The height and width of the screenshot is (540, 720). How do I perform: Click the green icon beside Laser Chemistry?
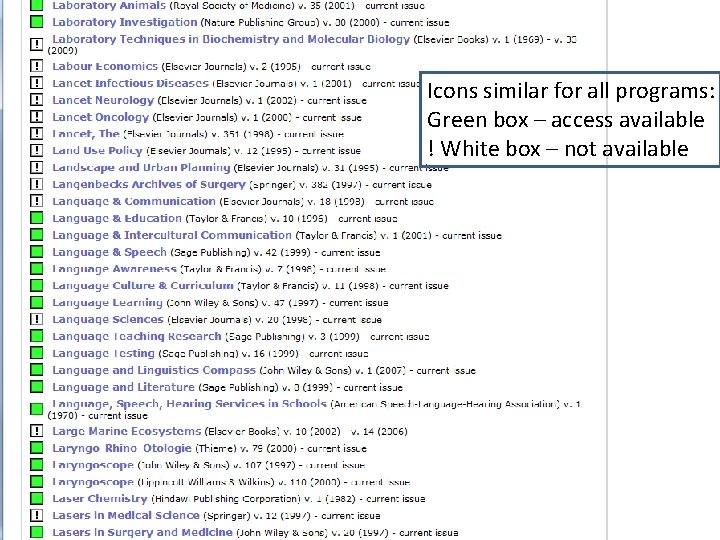[36, 499]
